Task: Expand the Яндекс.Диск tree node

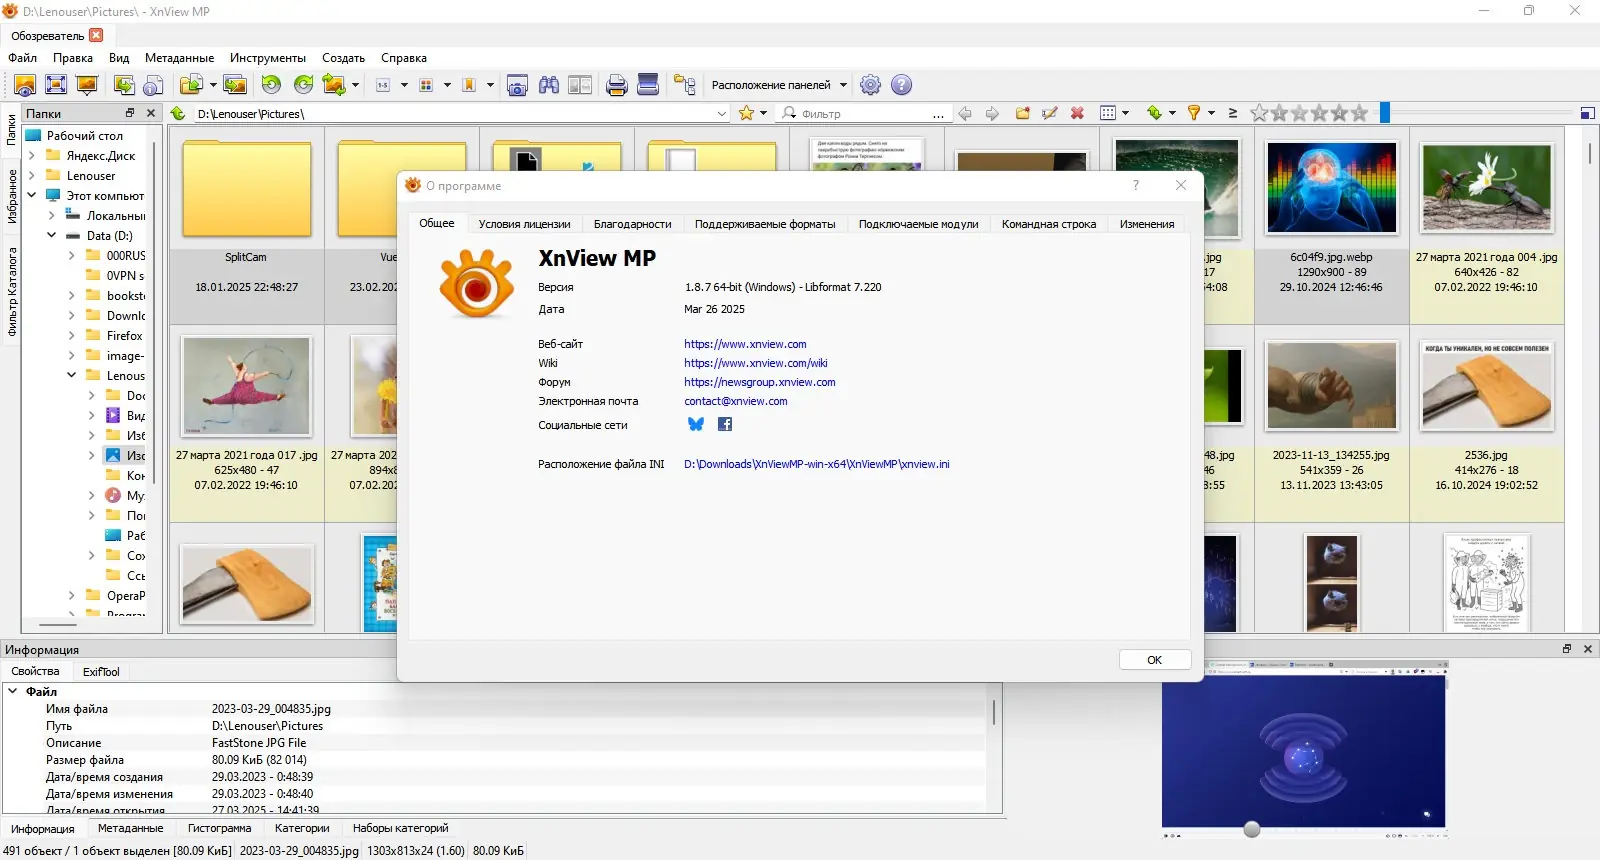Action: 32,155
